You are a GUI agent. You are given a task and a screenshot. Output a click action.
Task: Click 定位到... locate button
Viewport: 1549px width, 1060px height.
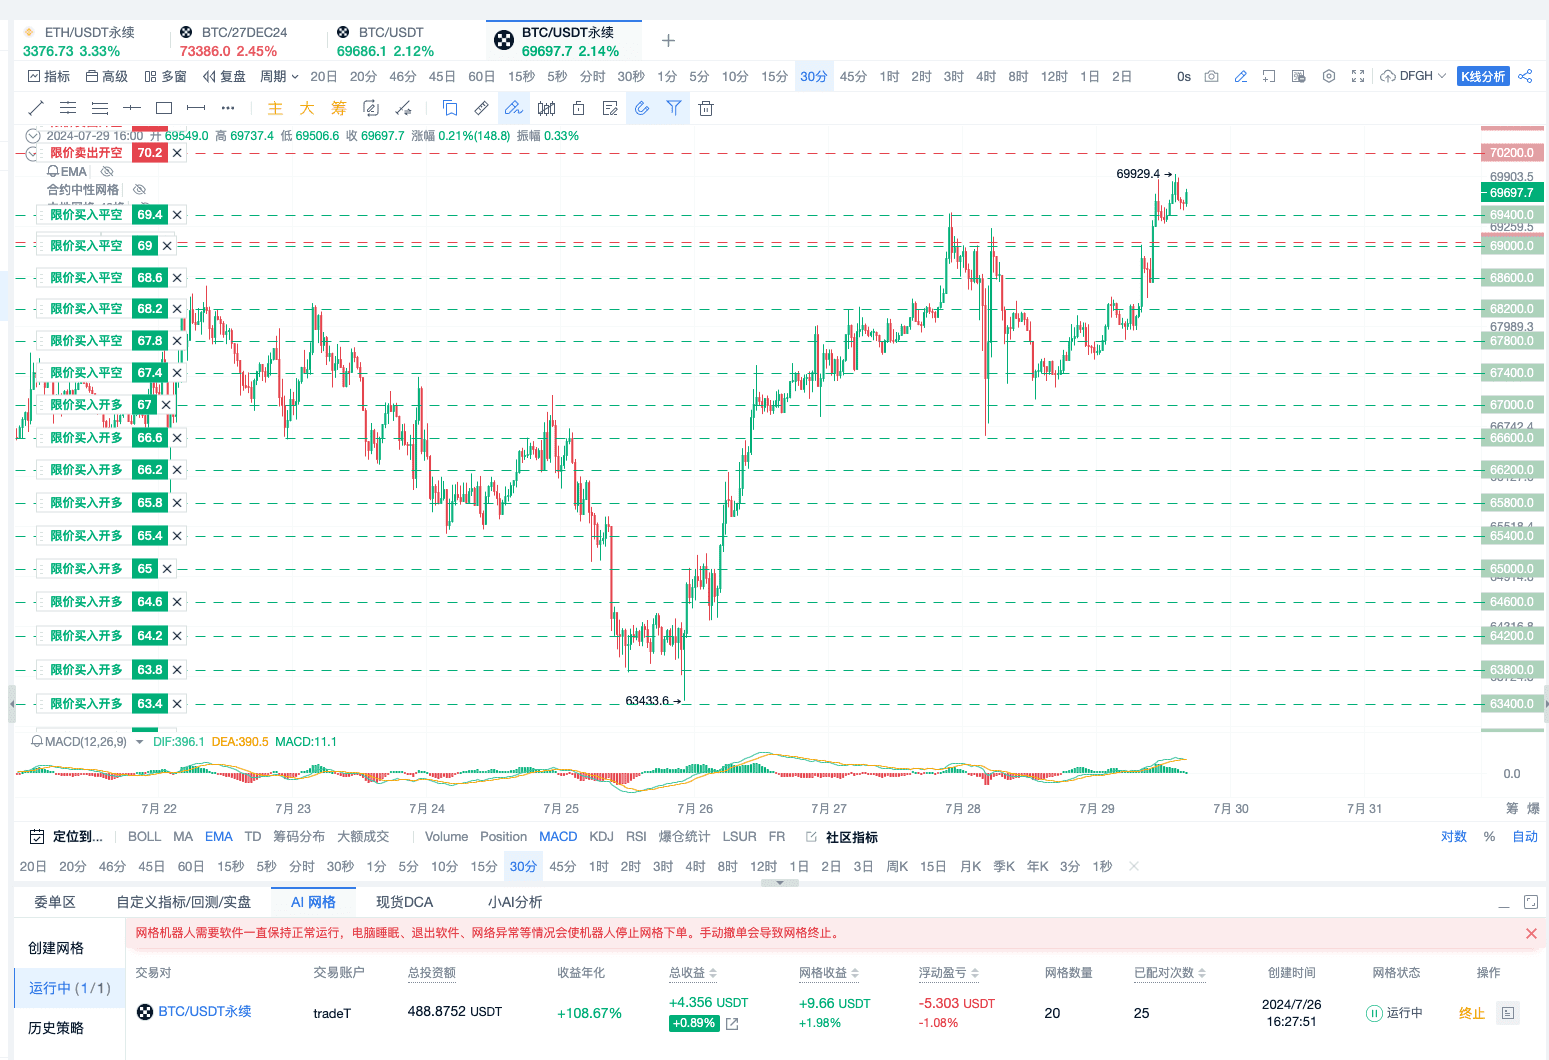(x=66, y=837)
